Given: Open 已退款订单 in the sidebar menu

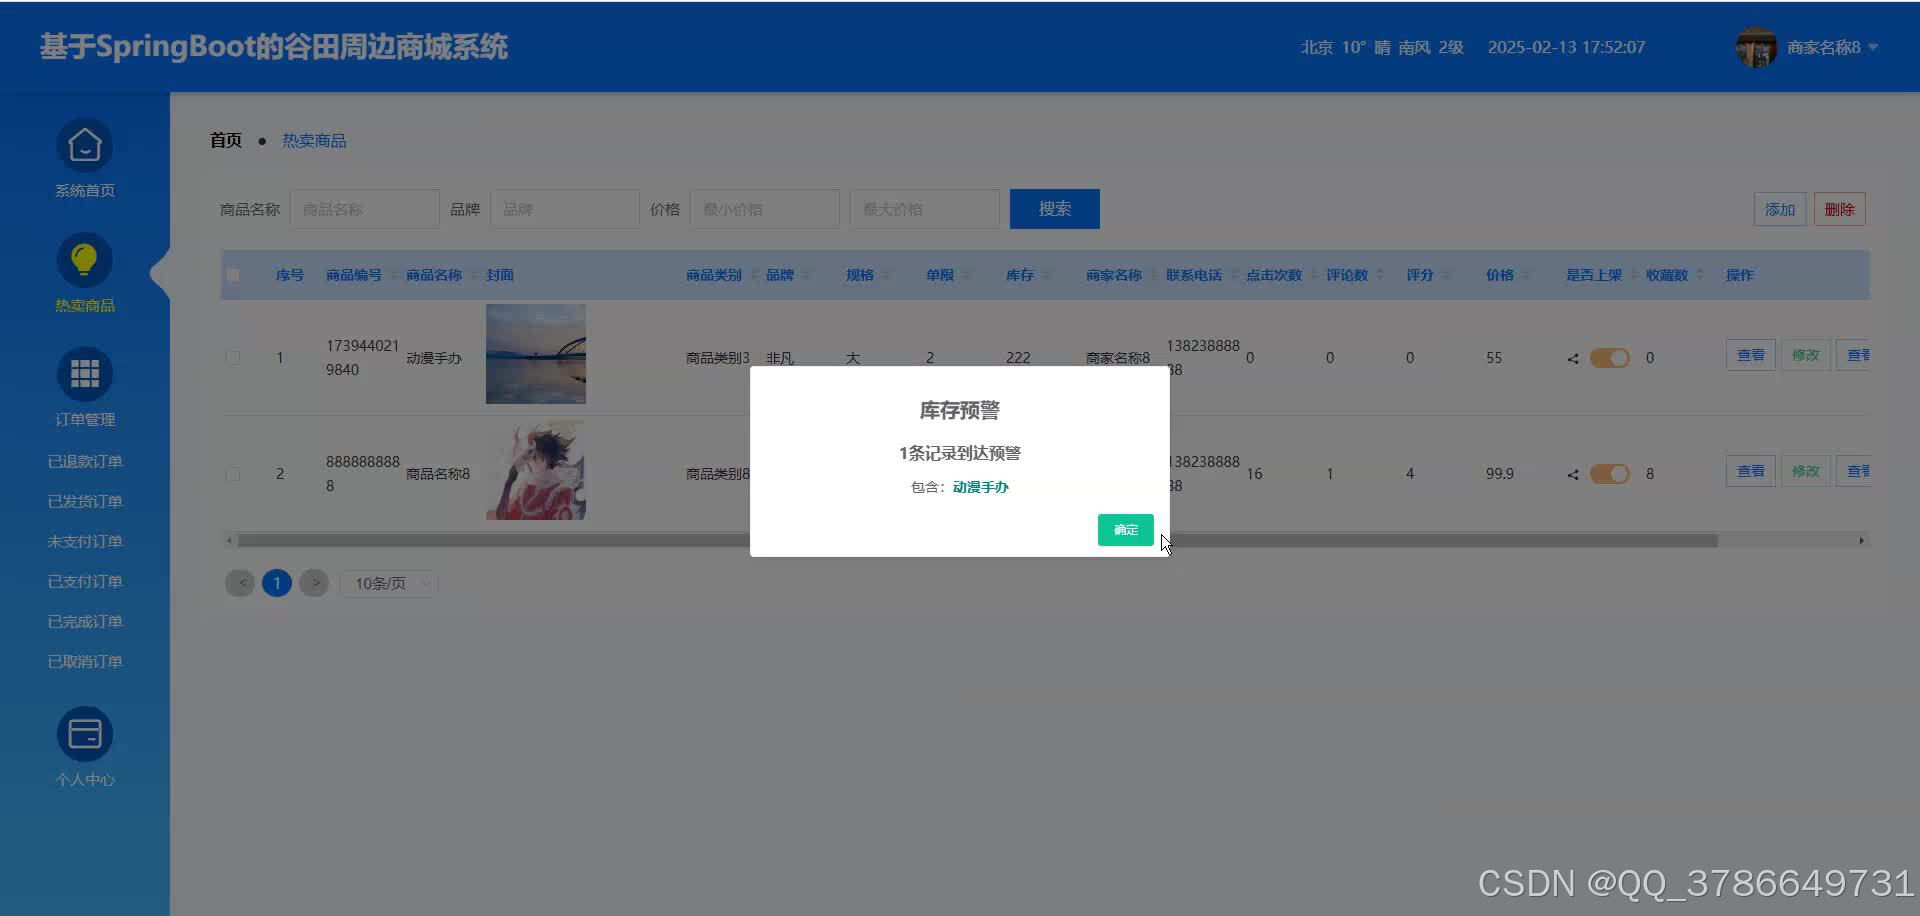Looking at the screenshot, I should 84,461.
